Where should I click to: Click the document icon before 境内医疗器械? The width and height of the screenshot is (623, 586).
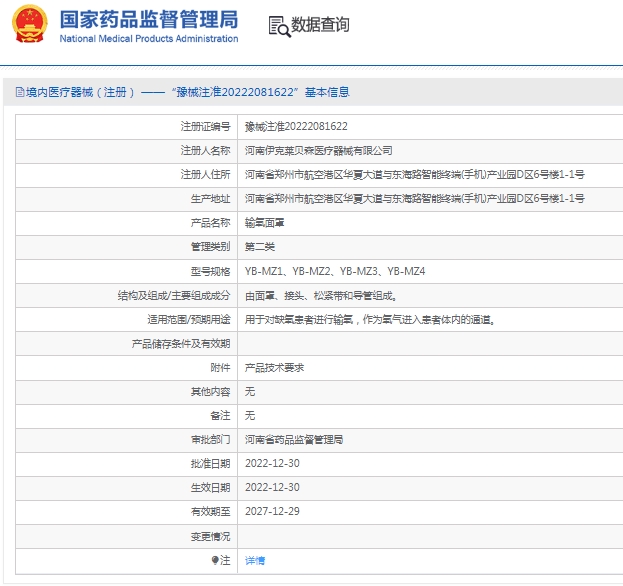coord(20,92)
